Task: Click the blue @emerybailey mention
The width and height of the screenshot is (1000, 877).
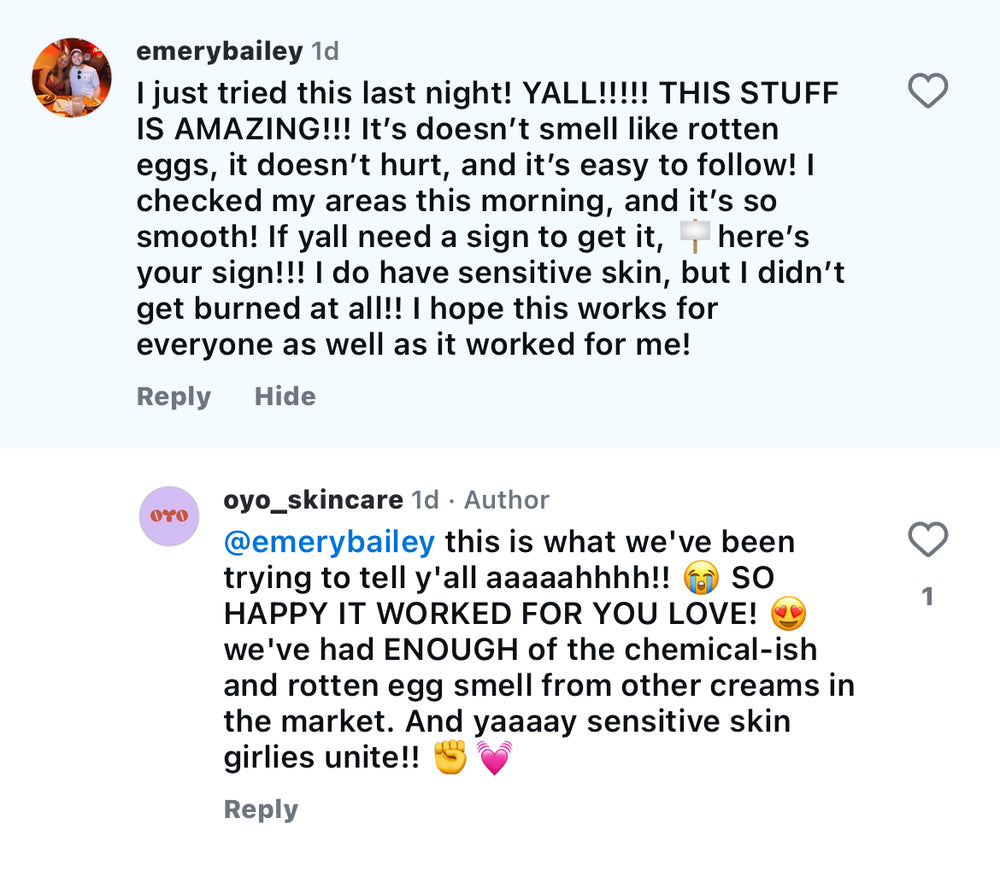Action: [x=329, y=542]
